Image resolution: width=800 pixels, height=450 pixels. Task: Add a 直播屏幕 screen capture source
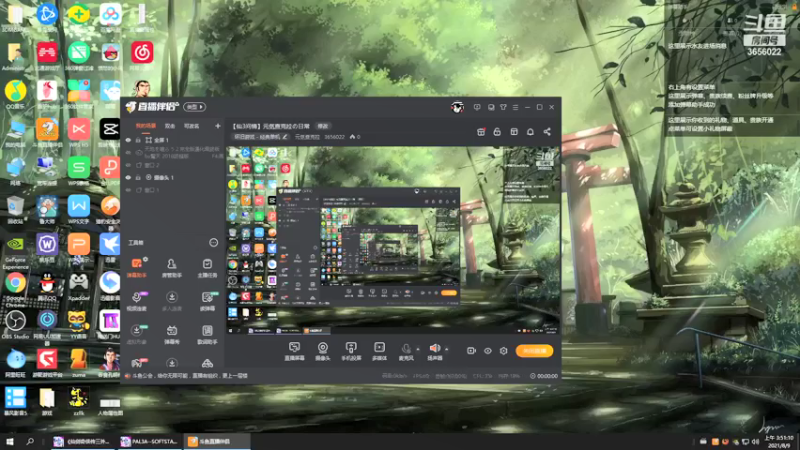click(x=294, y=351)
